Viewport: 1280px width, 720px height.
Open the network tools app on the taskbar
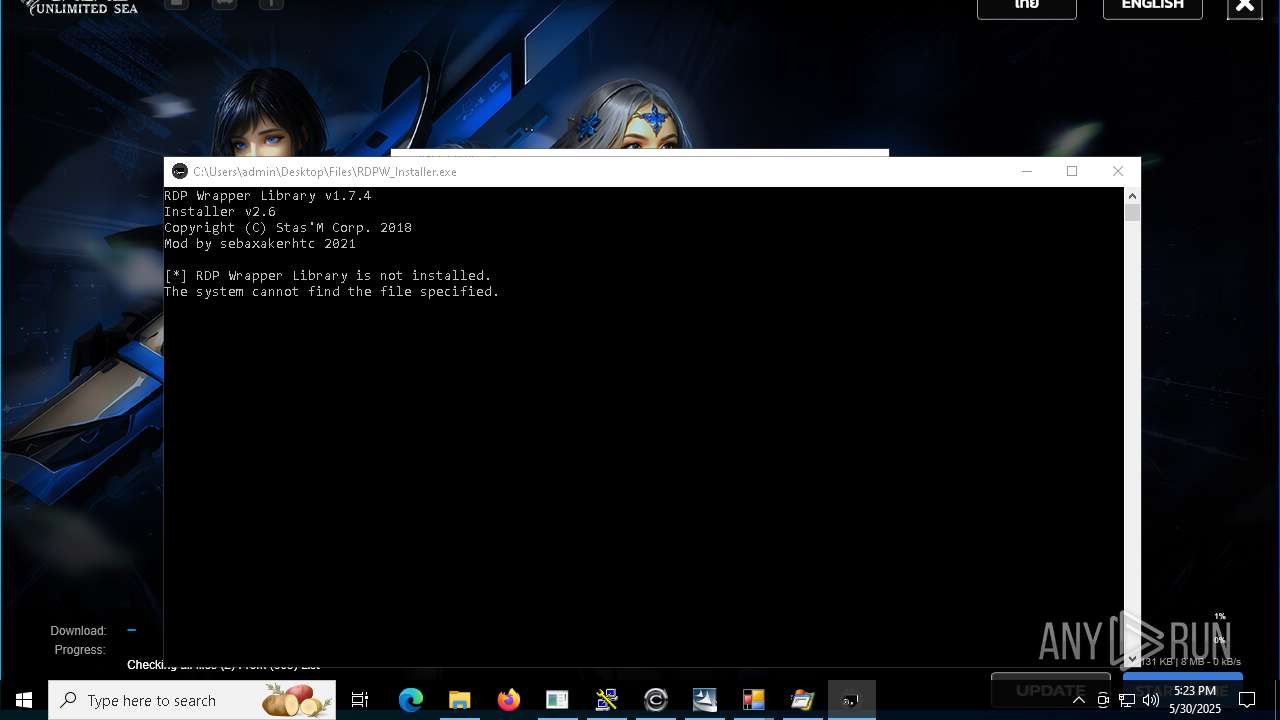(606, 700)
